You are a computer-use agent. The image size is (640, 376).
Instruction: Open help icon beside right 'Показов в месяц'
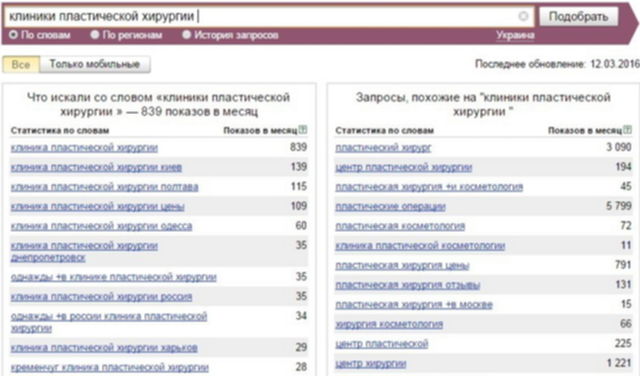click(x=627, y=130)
